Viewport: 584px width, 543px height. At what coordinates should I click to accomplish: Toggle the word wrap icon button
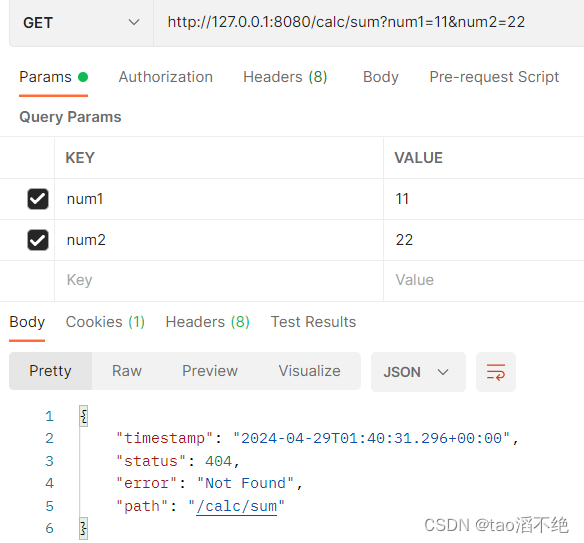(x=496, y=372)
